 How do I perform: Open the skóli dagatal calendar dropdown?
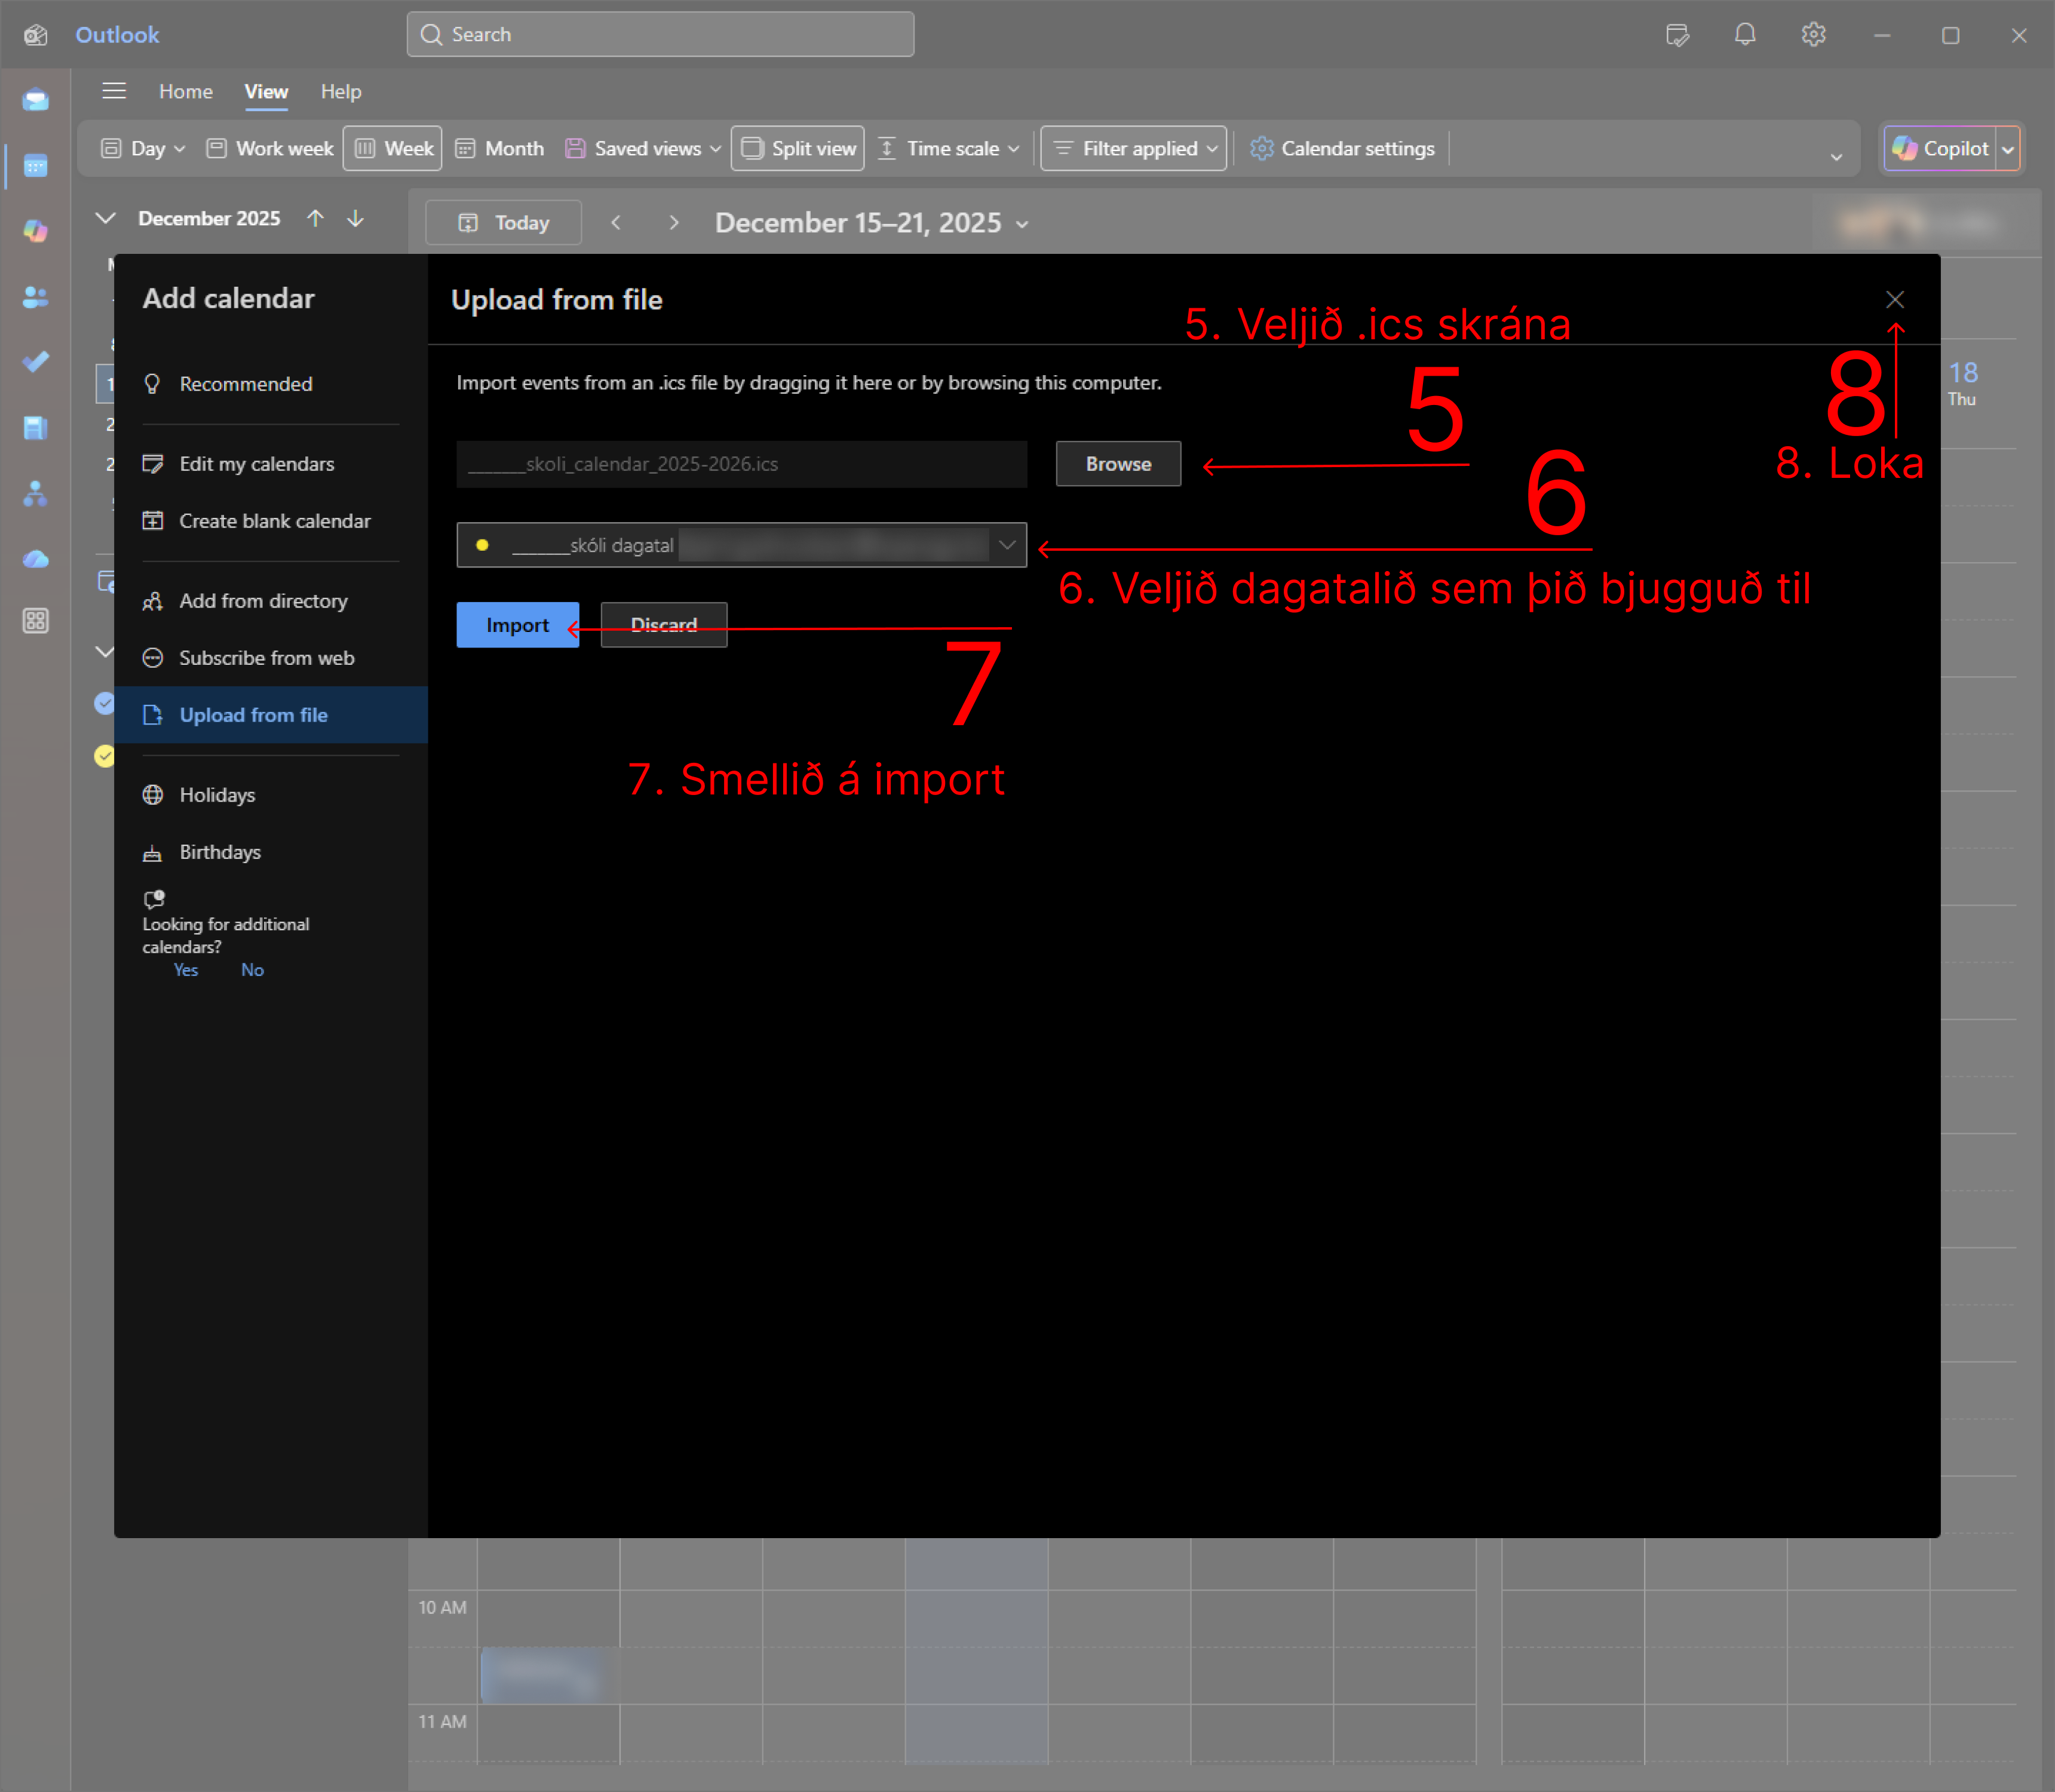742,545
